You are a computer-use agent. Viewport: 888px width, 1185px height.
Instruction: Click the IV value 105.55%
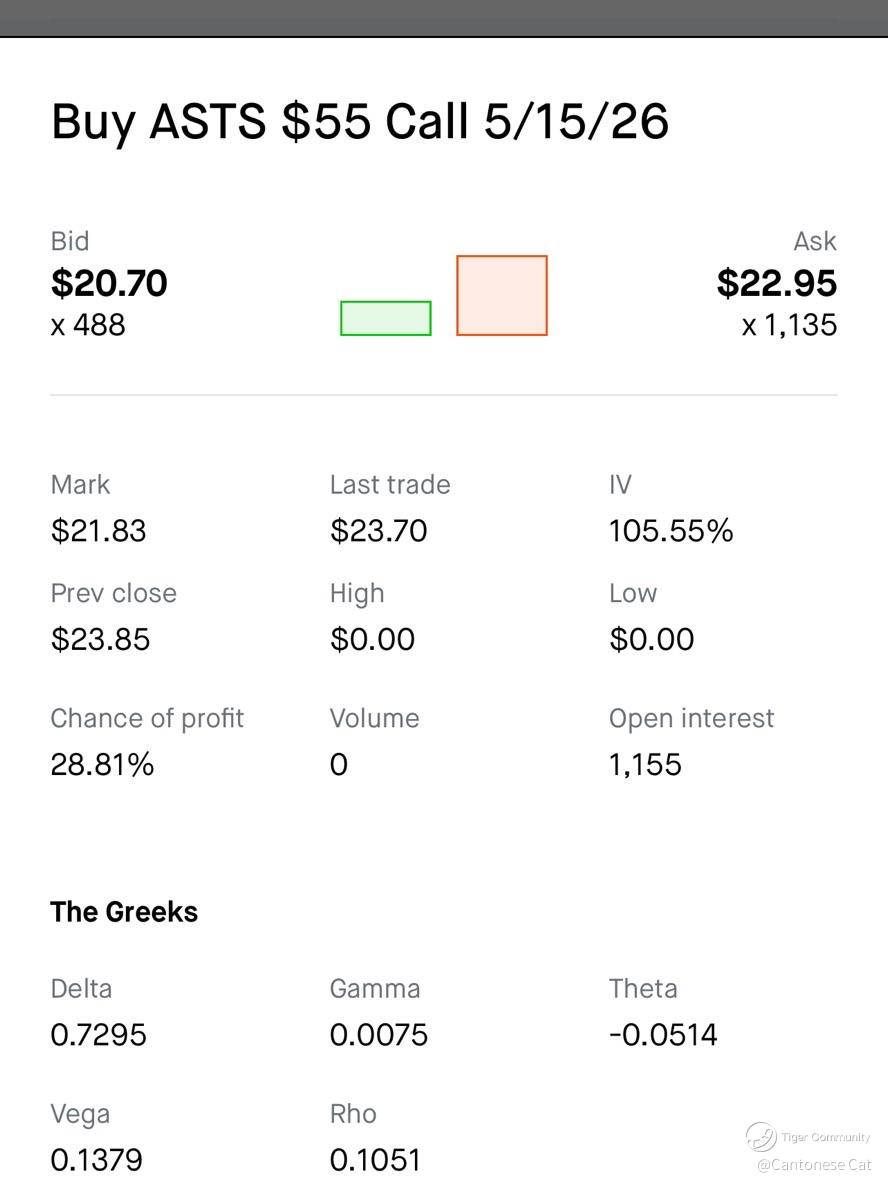coord(671,530)
